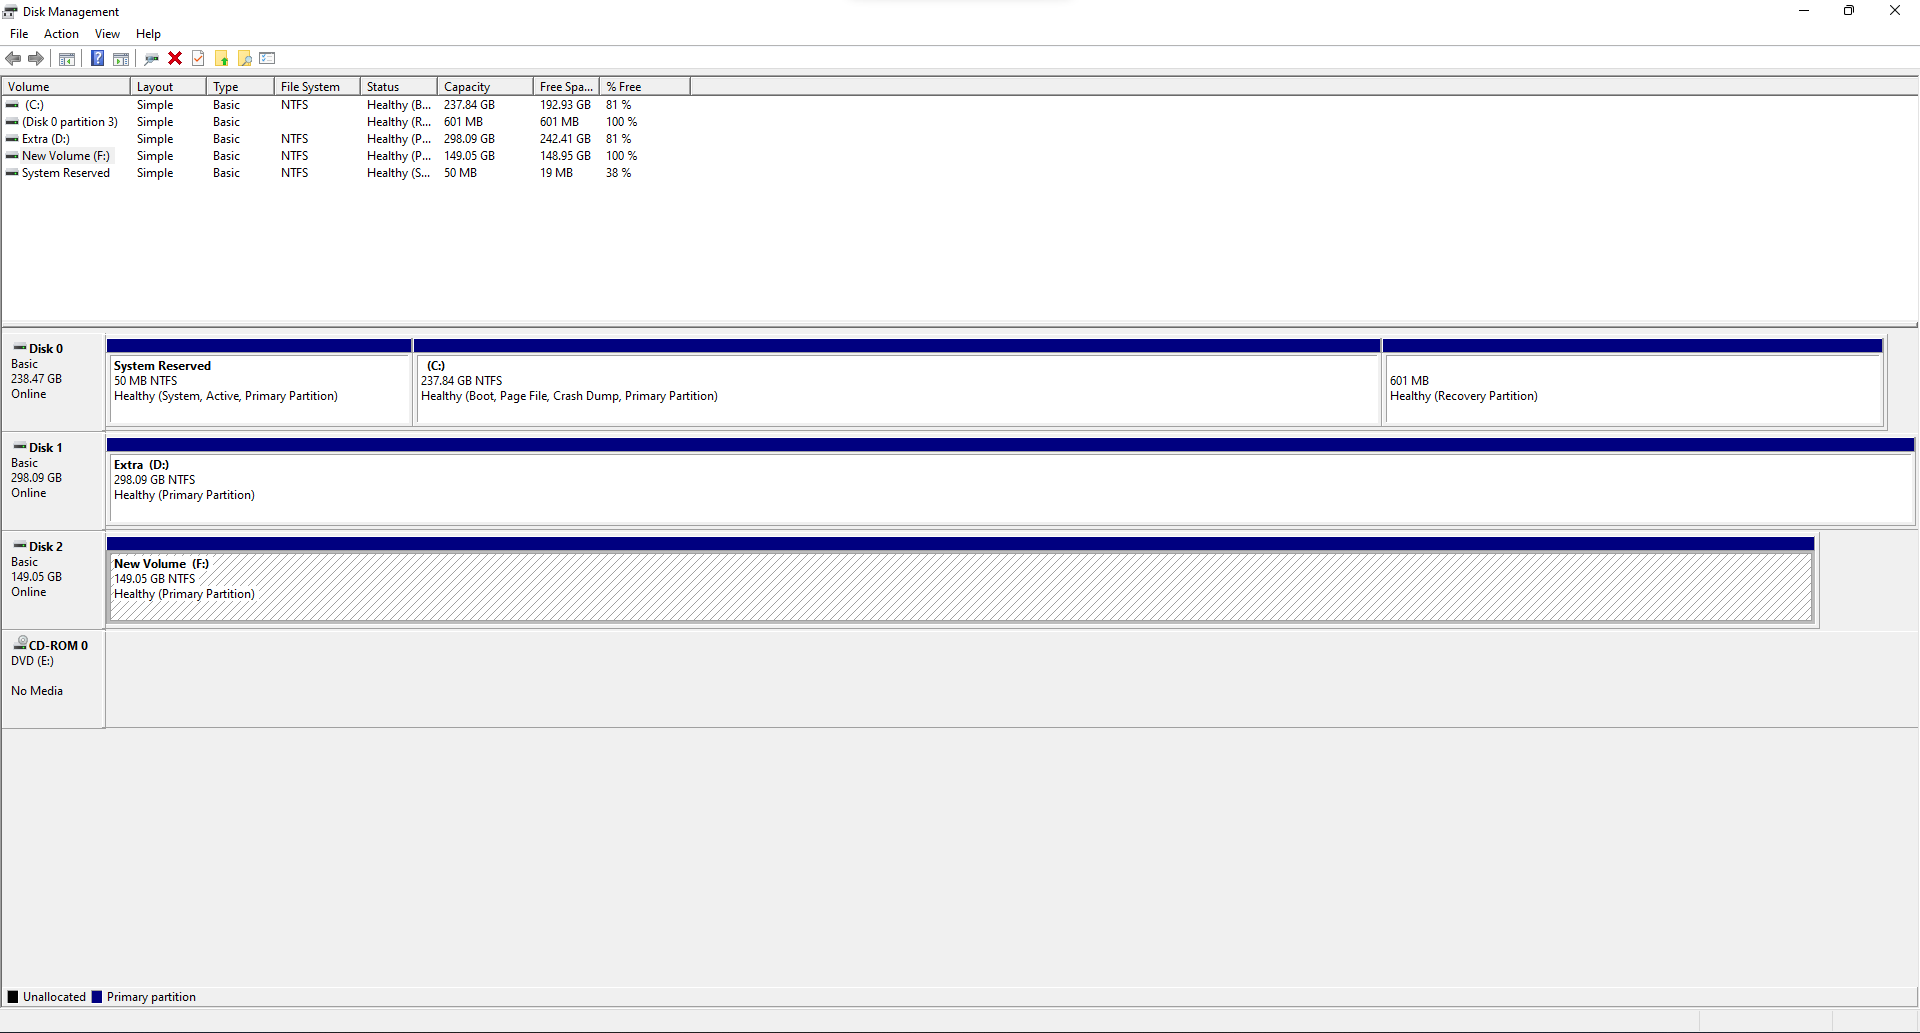Toggle the action pane visibility

(121, 58)
